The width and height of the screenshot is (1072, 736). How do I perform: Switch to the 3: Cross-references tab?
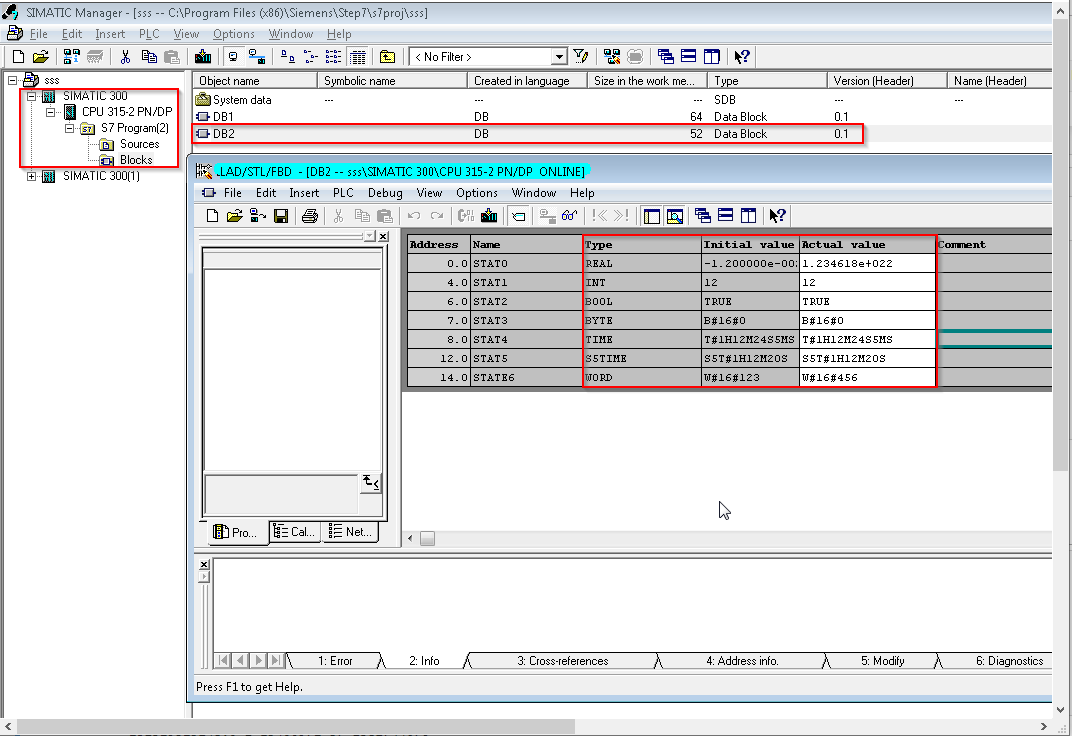coord(562,661)
